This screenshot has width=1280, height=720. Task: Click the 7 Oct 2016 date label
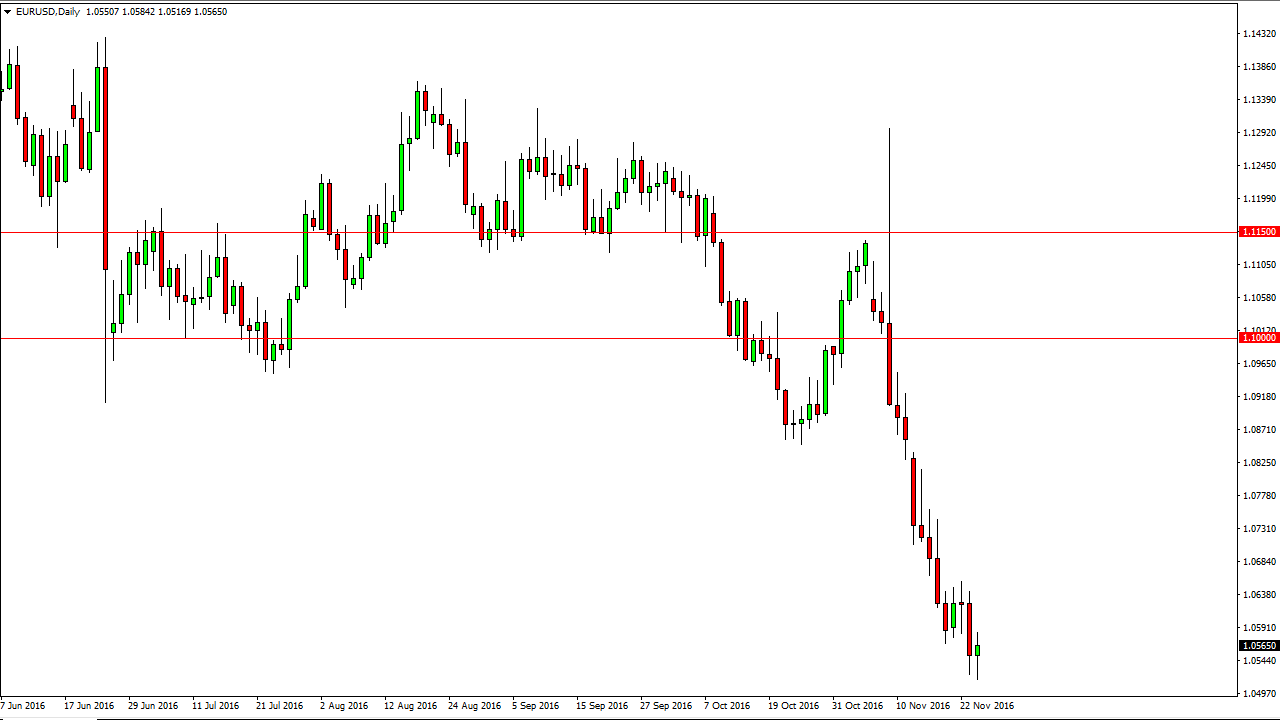tap(727, 706)
